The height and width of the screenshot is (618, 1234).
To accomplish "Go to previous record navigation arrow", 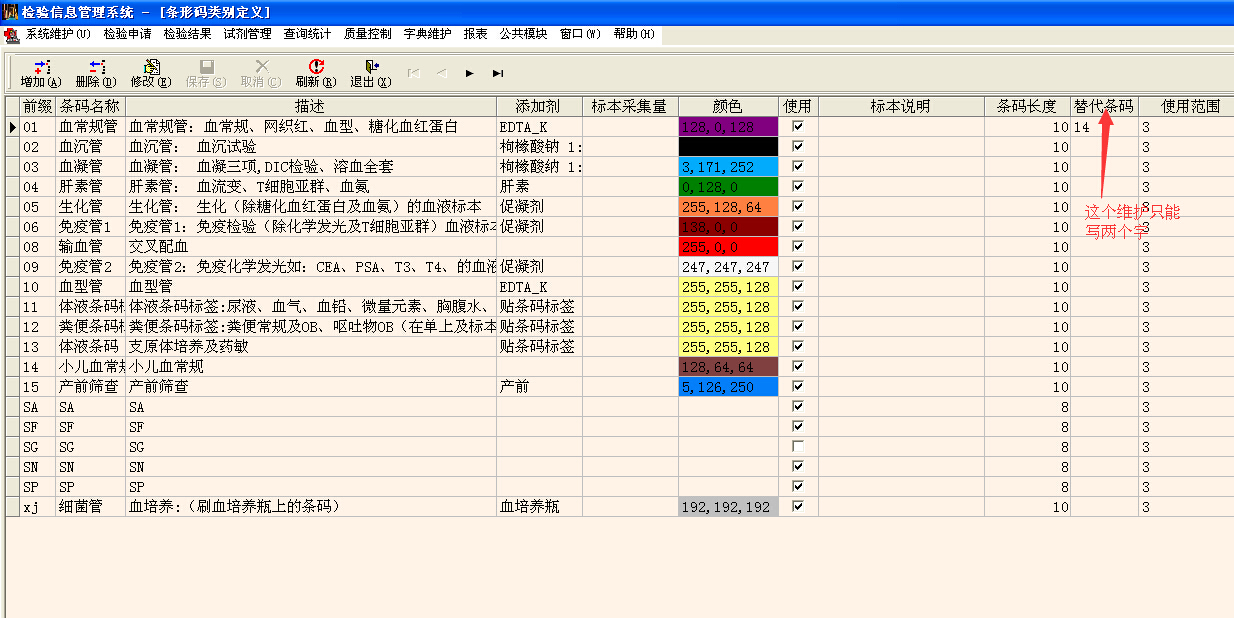I will 441,73.
